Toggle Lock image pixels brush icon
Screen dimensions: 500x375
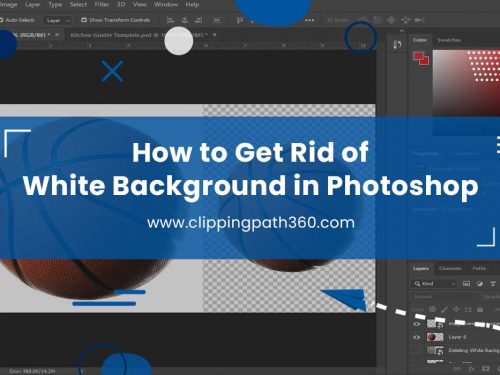pos(444,310)
